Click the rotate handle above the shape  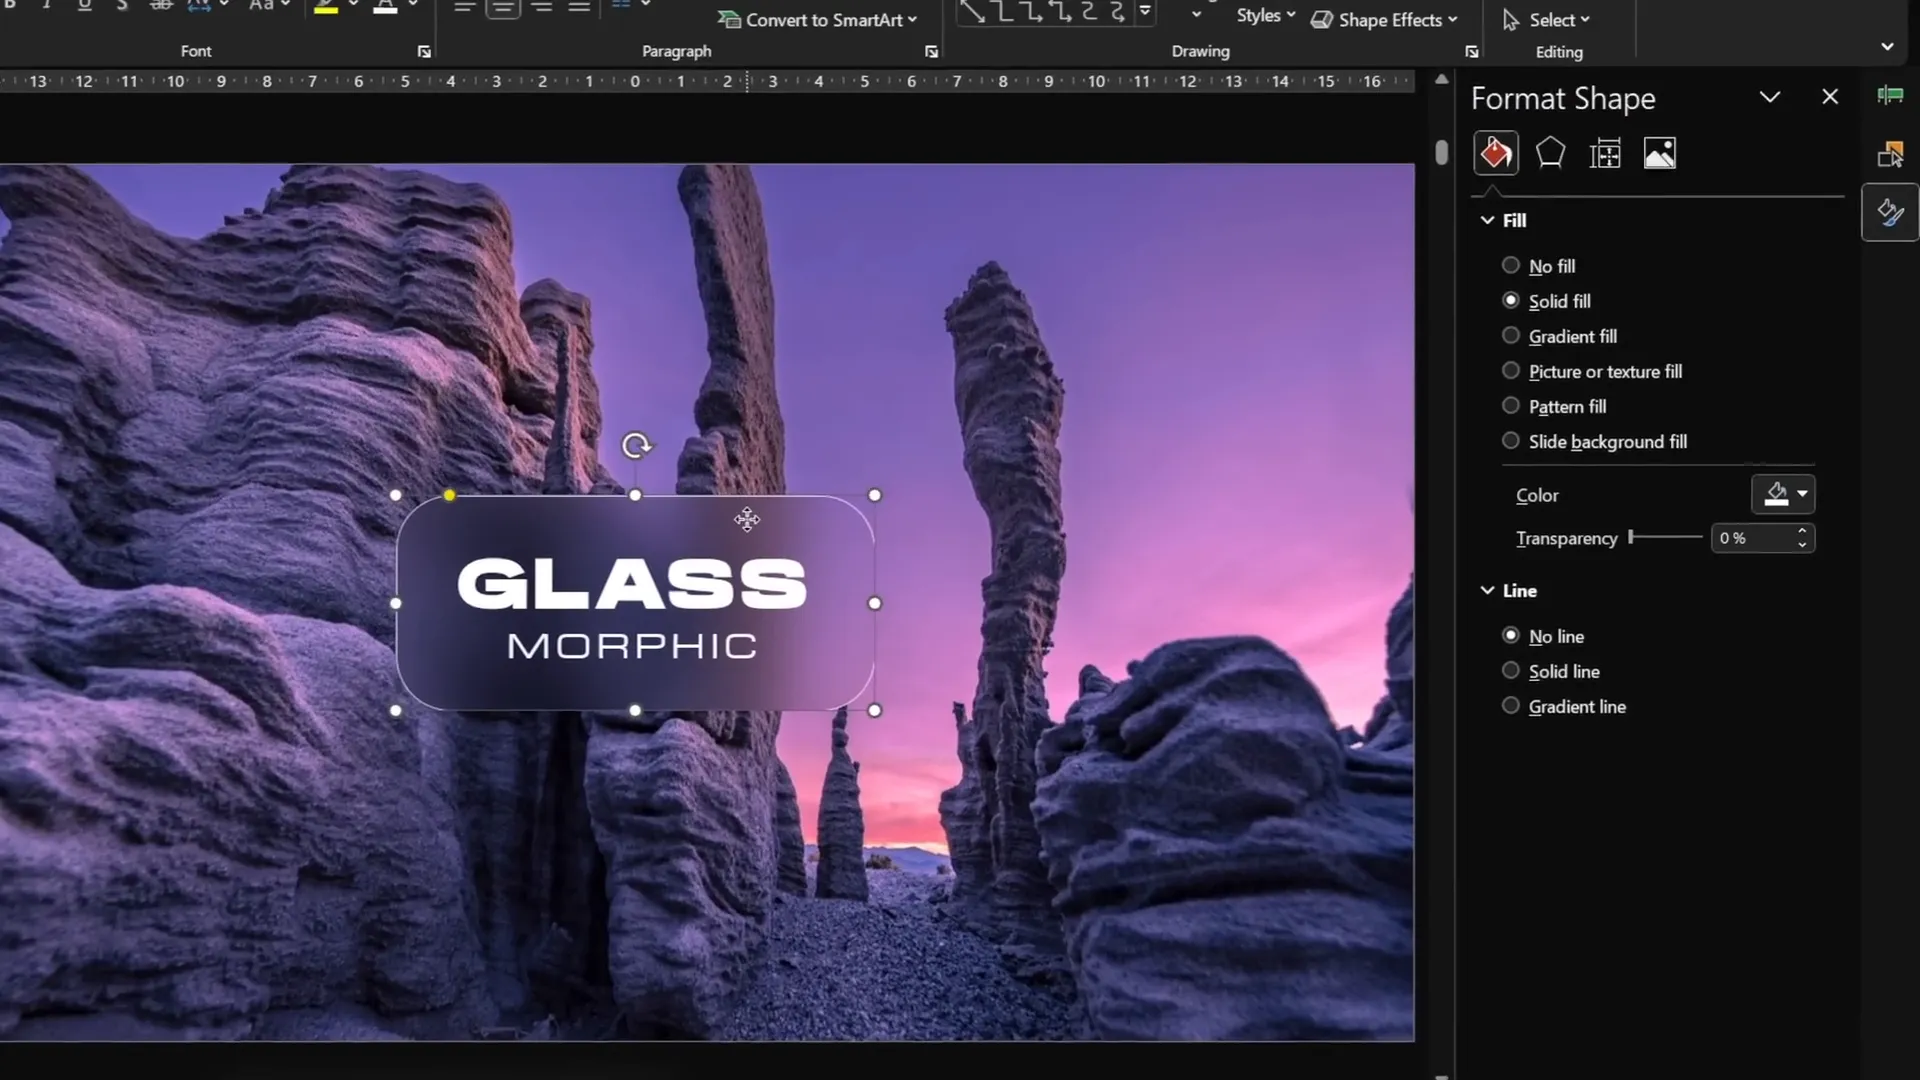tap(636, 445)
